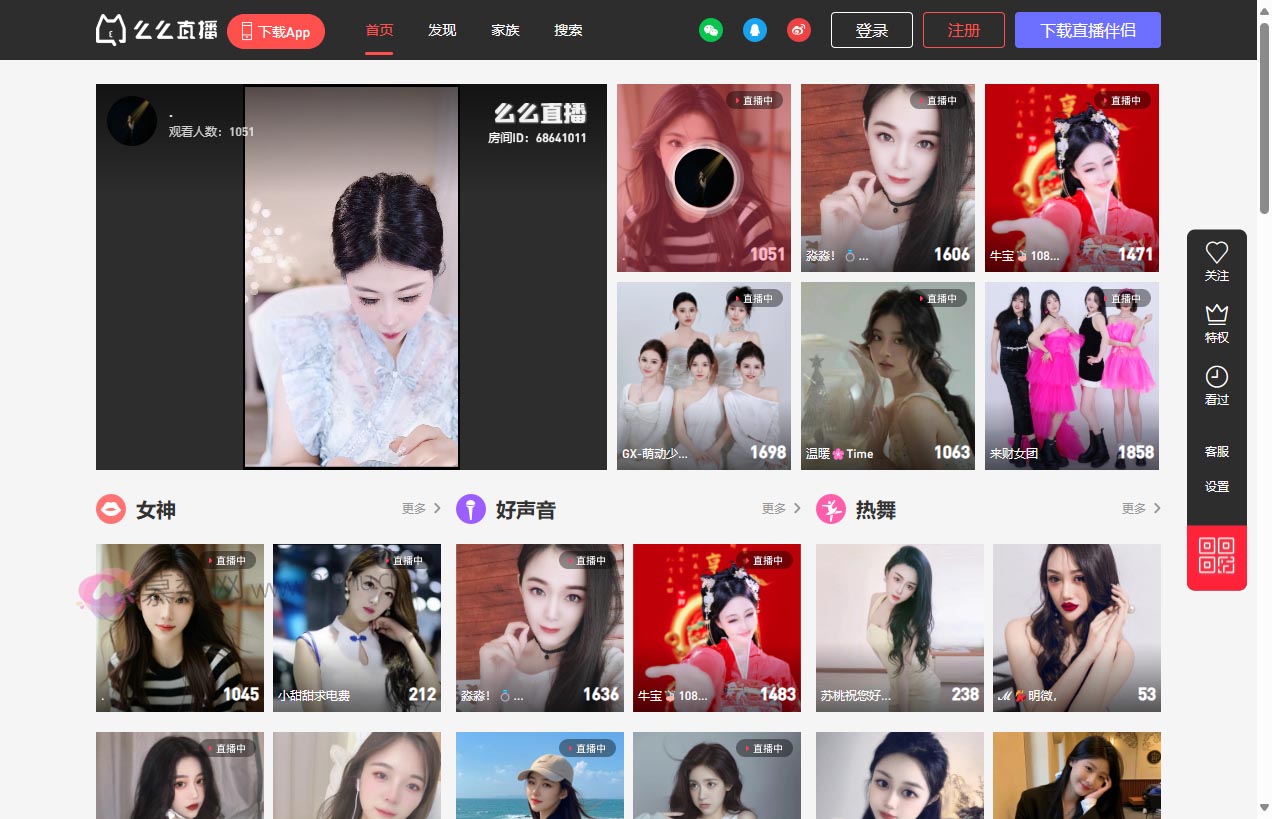Expand 更多 next to 女神 section
The width and height of the screenshot is (1272, 819).
point(421,509)
